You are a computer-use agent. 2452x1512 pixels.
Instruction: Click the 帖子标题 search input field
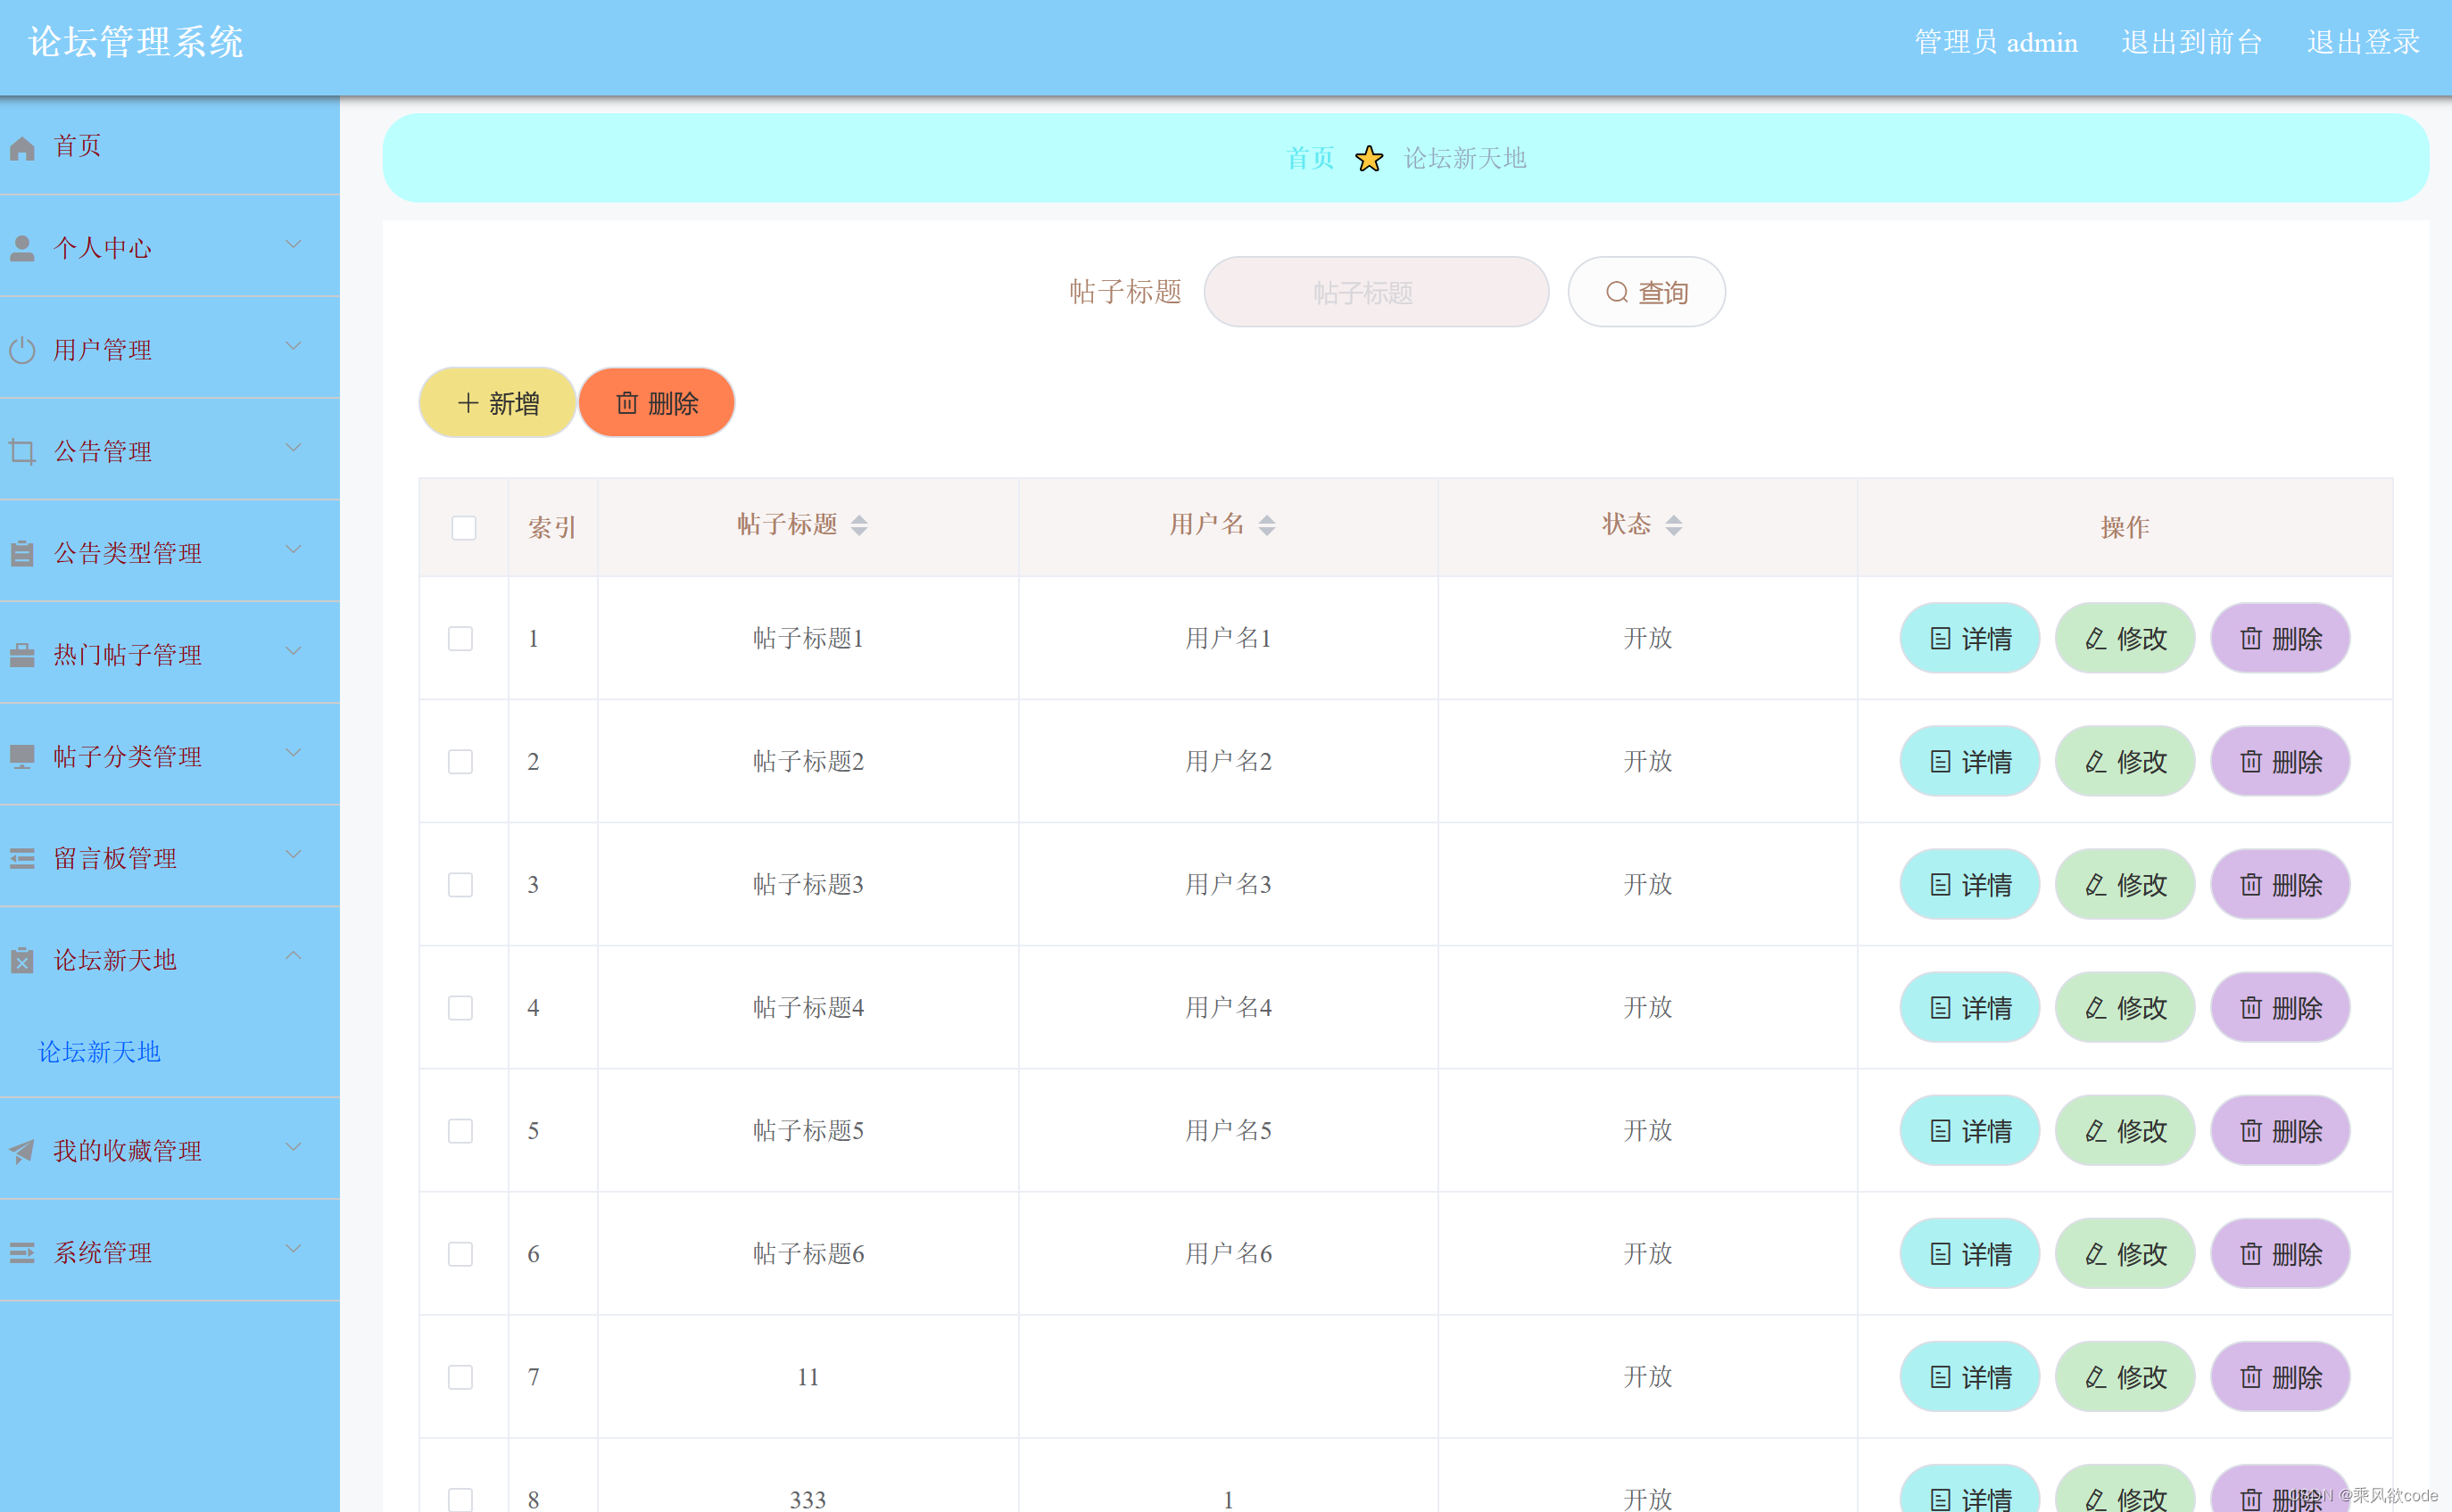(1375, 292)
